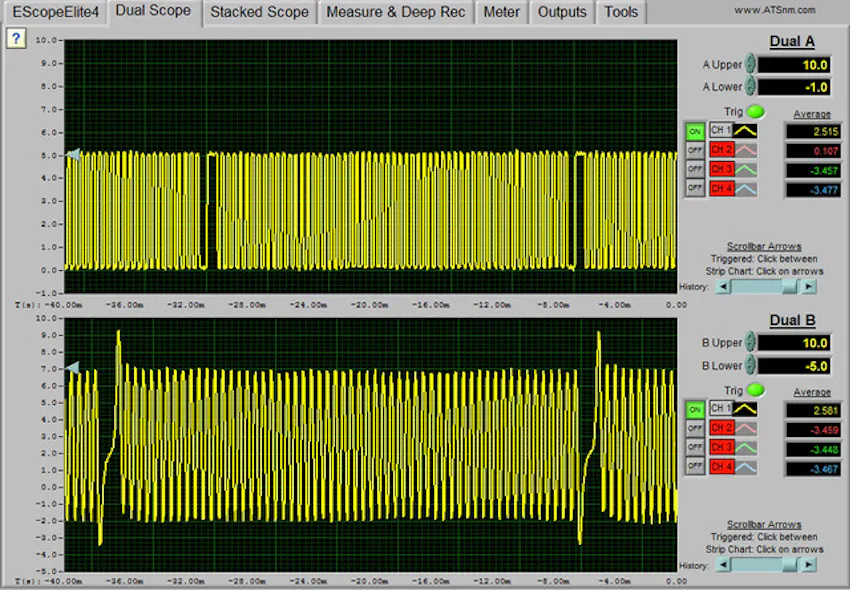This screenshot has height=590, width=850.
Task: Toggle Dual B CH 1 ON switch
Action: (695, 409)
